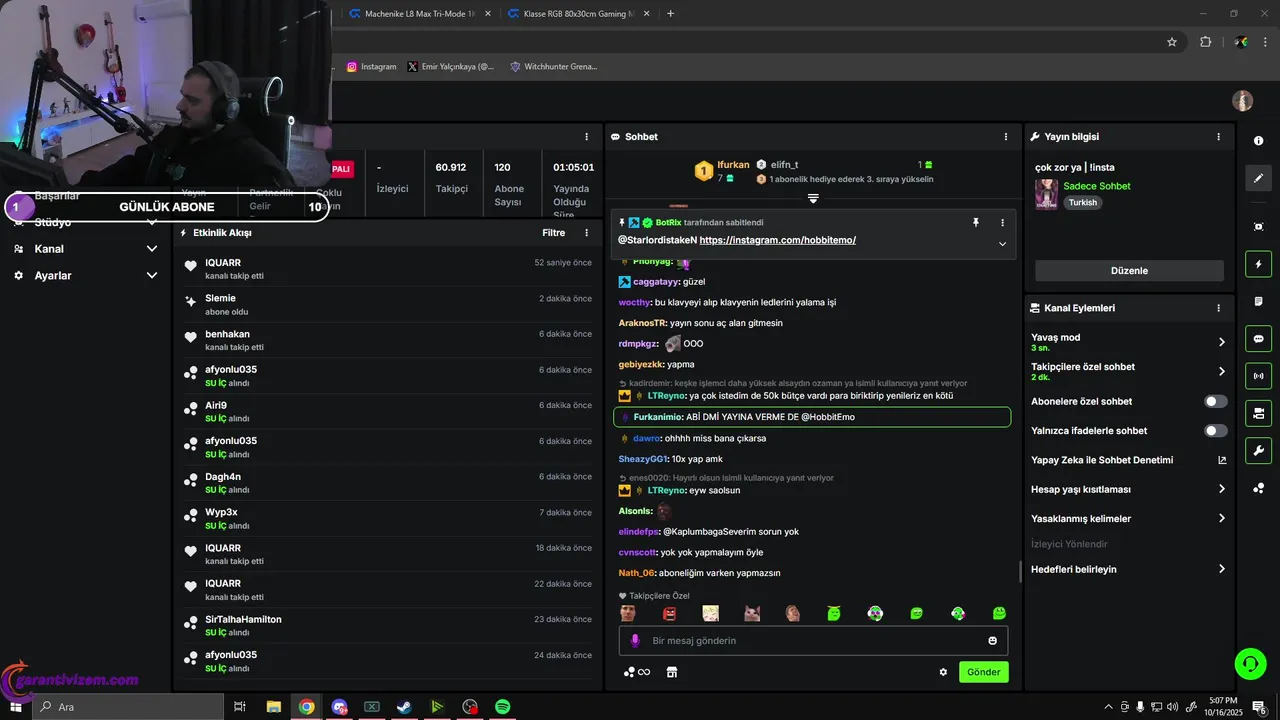Open Steam from the taskbar
This screenshot has height=720, width=1280.
click(x=404, y=707)
